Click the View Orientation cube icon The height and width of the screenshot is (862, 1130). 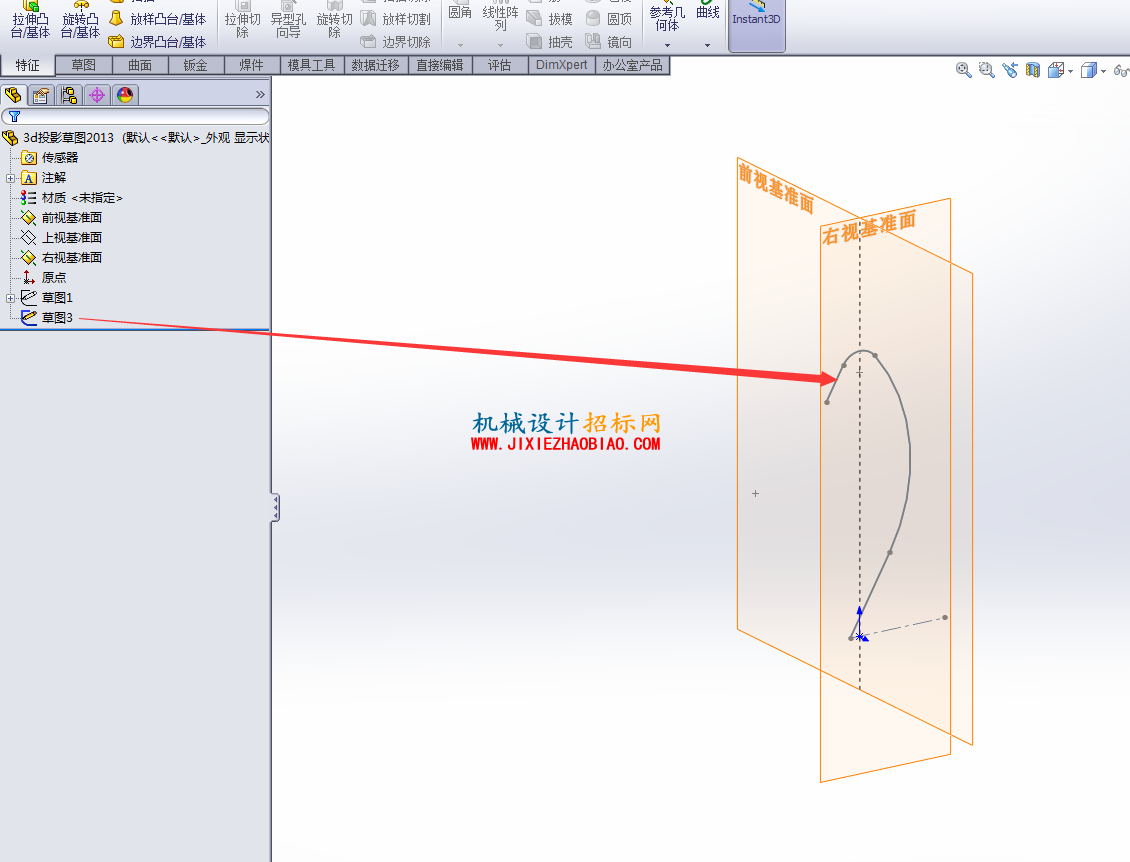pos(1056,70)
